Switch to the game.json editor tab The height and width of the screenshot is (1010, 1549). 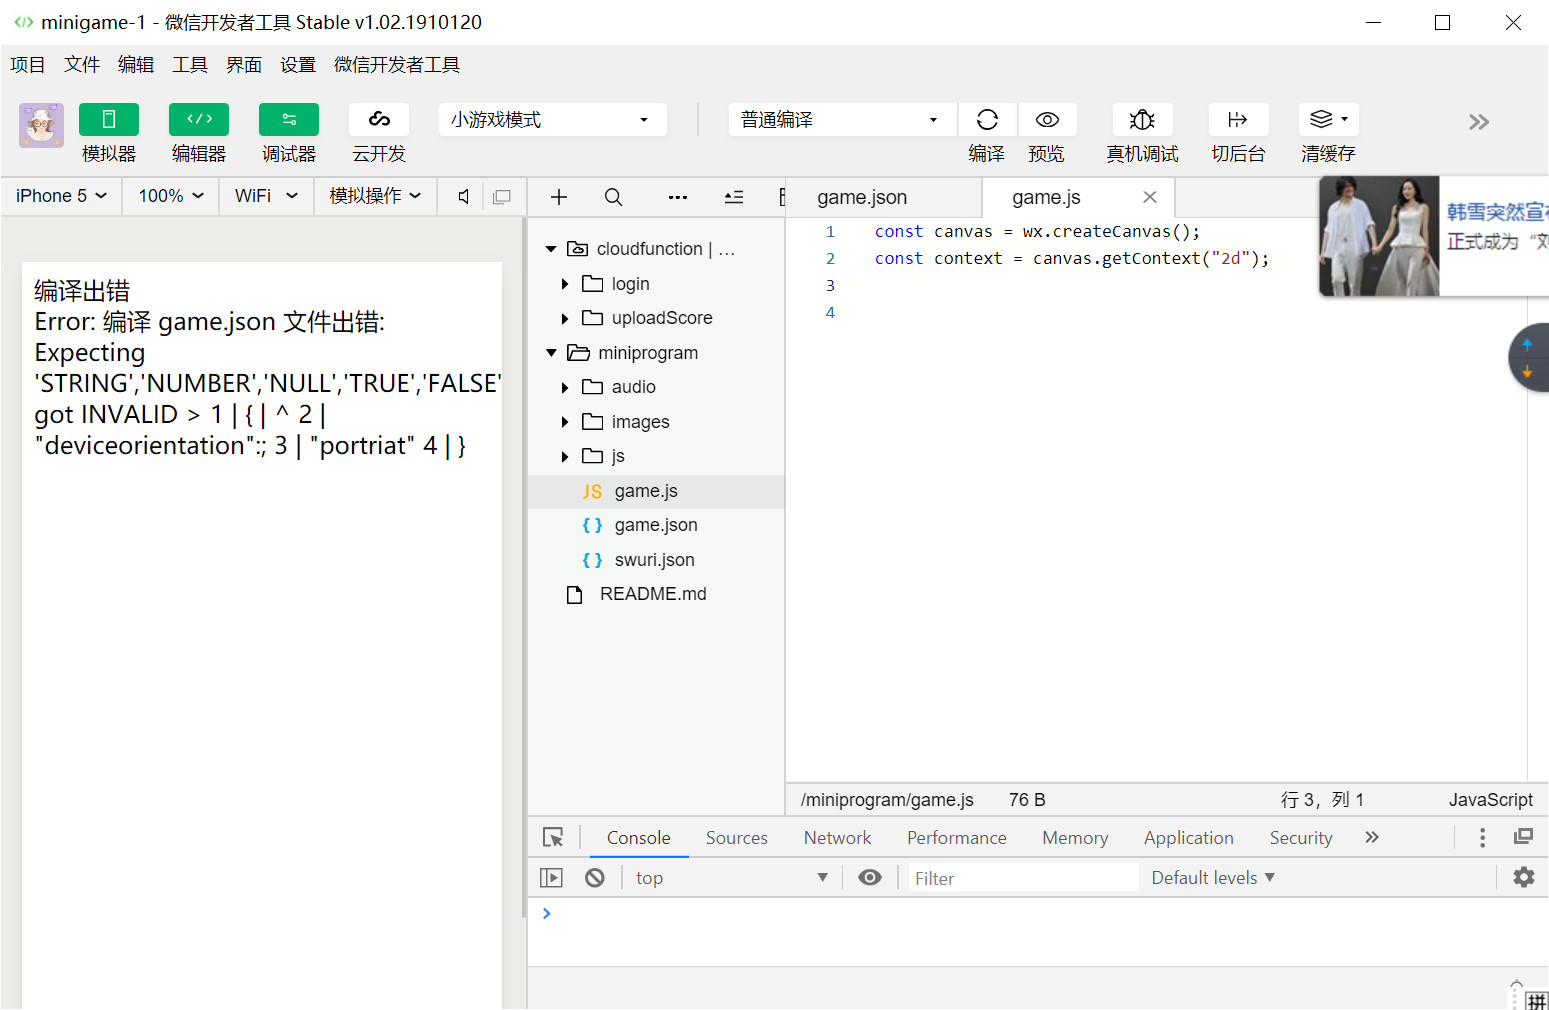pos(862,198)
